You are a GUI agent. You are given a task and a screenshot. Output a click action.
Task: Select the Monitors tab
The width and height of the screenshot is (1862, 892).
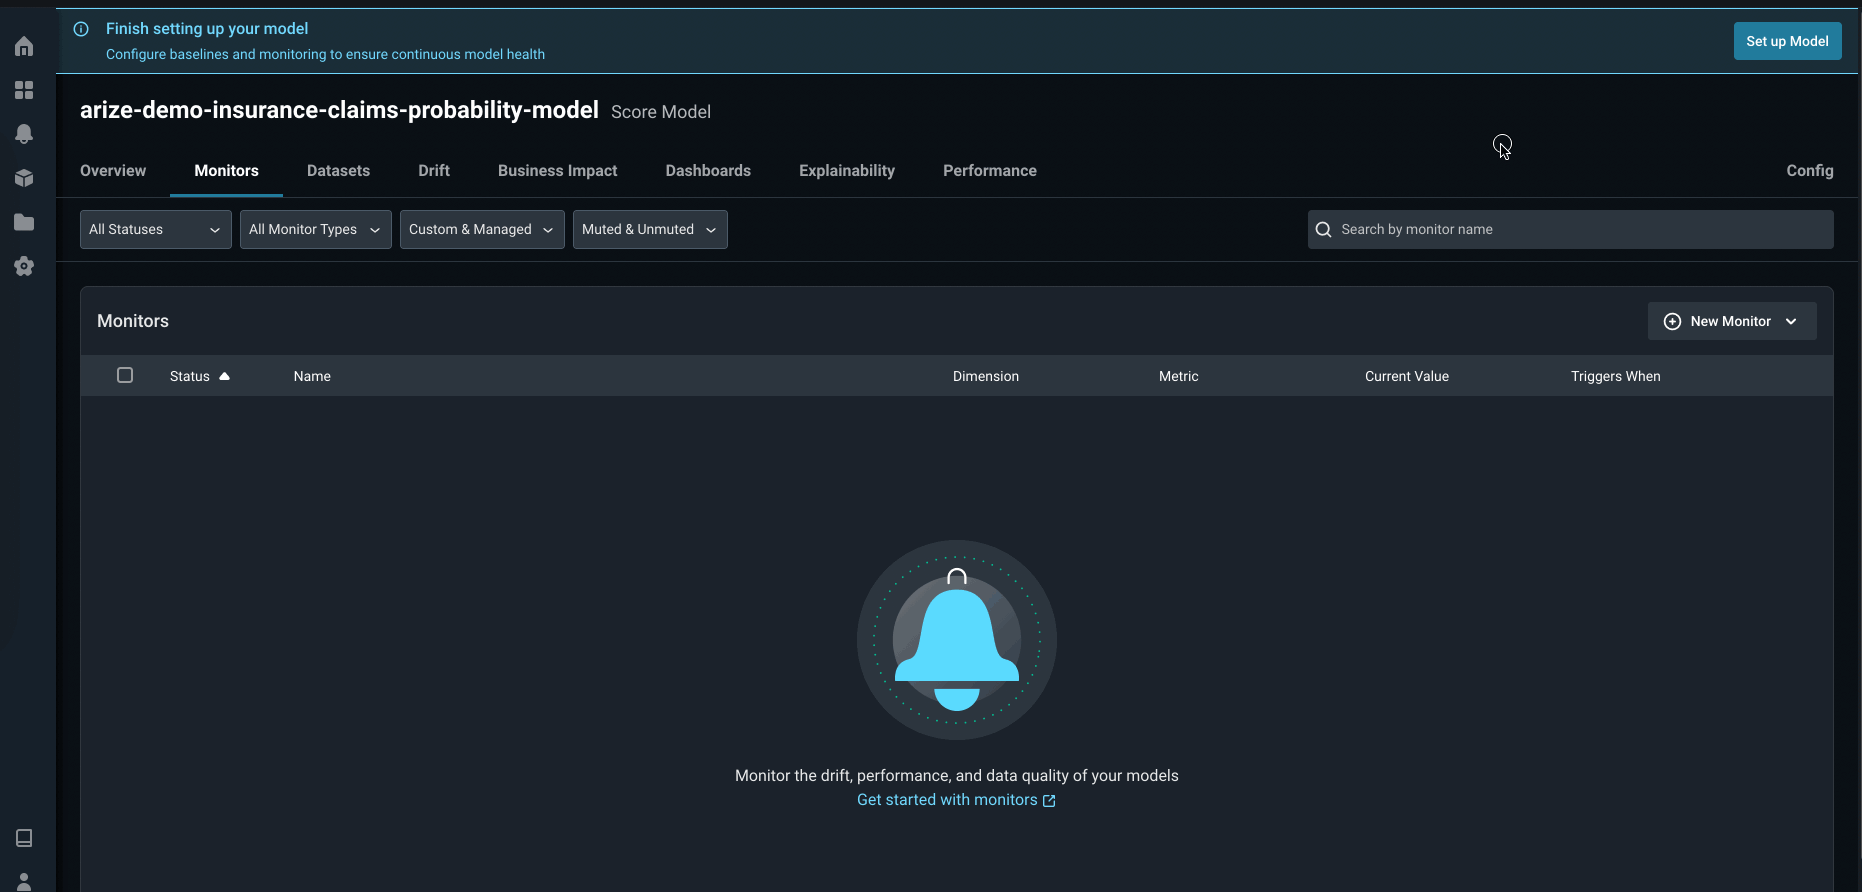(x=226, y=171)
